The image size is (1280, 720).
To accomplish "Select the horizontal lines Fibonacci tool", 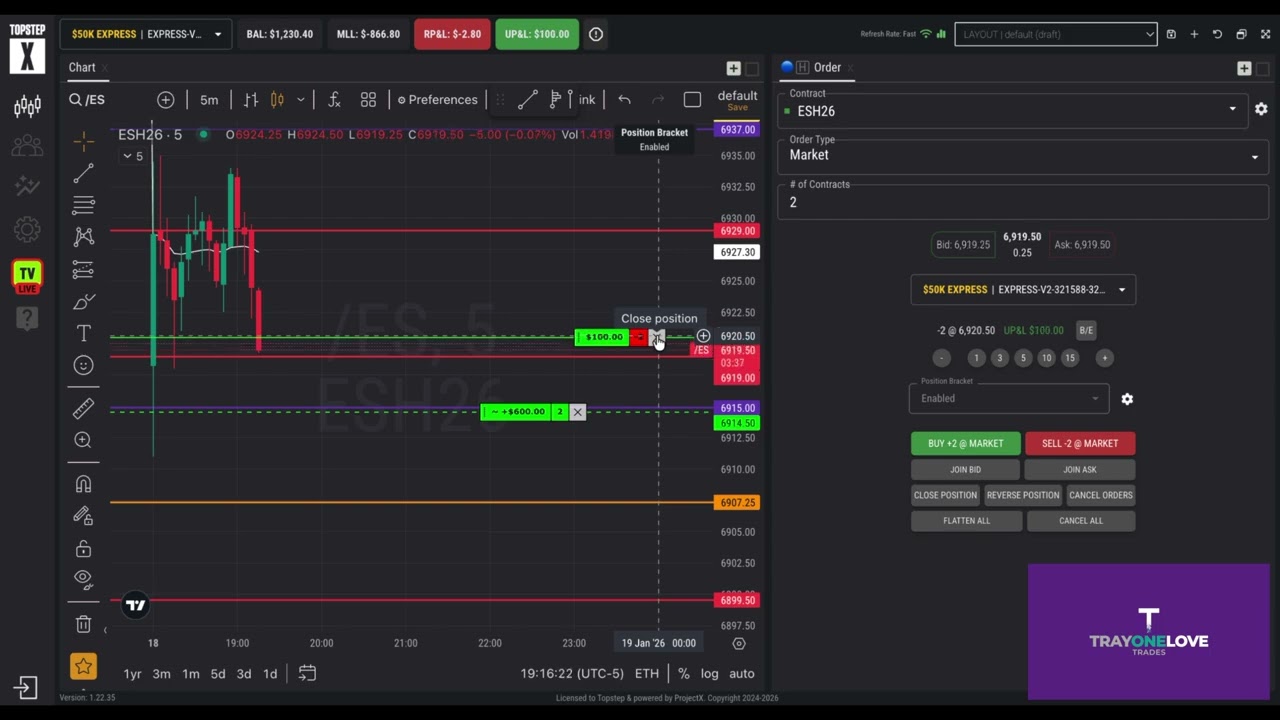I will (x=84, y=205).
